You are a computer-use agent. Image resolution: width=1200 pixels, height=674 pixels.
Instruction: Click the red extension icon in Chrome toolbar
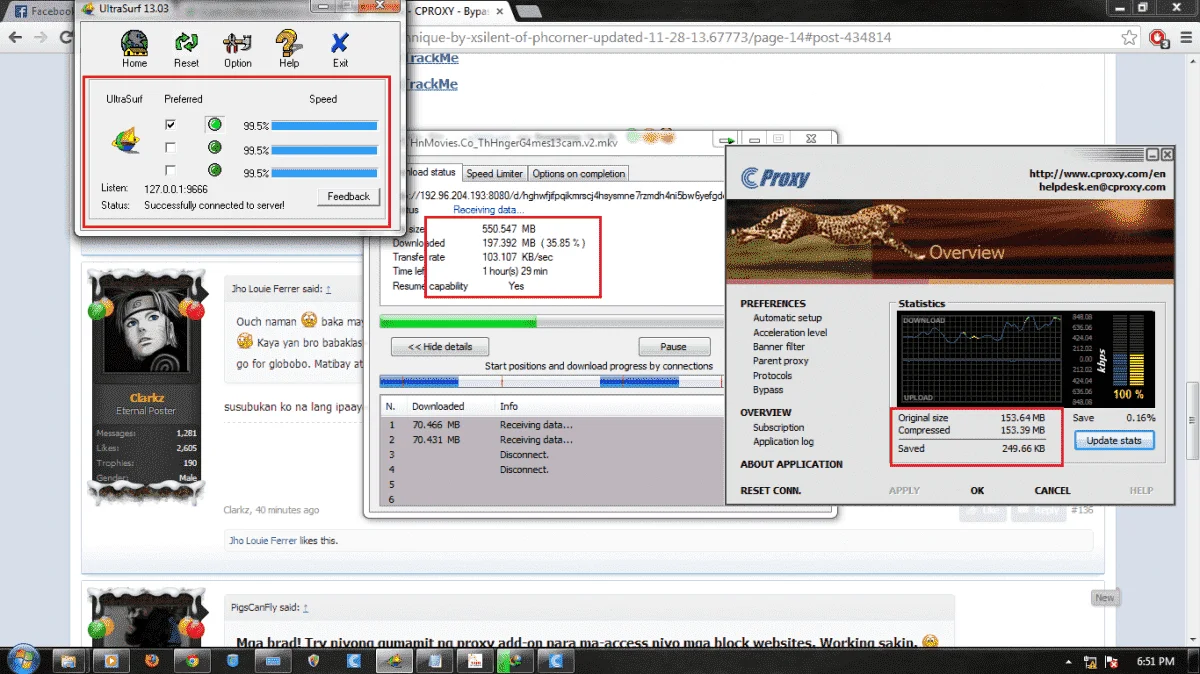[1158, 38]
